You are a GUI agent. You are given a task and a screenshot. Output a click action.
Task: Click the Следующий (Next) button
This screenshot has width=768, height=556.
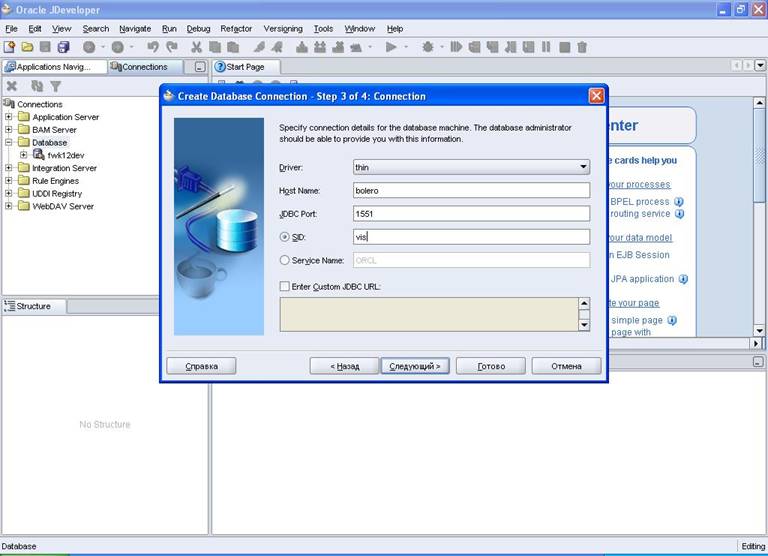click(415, 366)
